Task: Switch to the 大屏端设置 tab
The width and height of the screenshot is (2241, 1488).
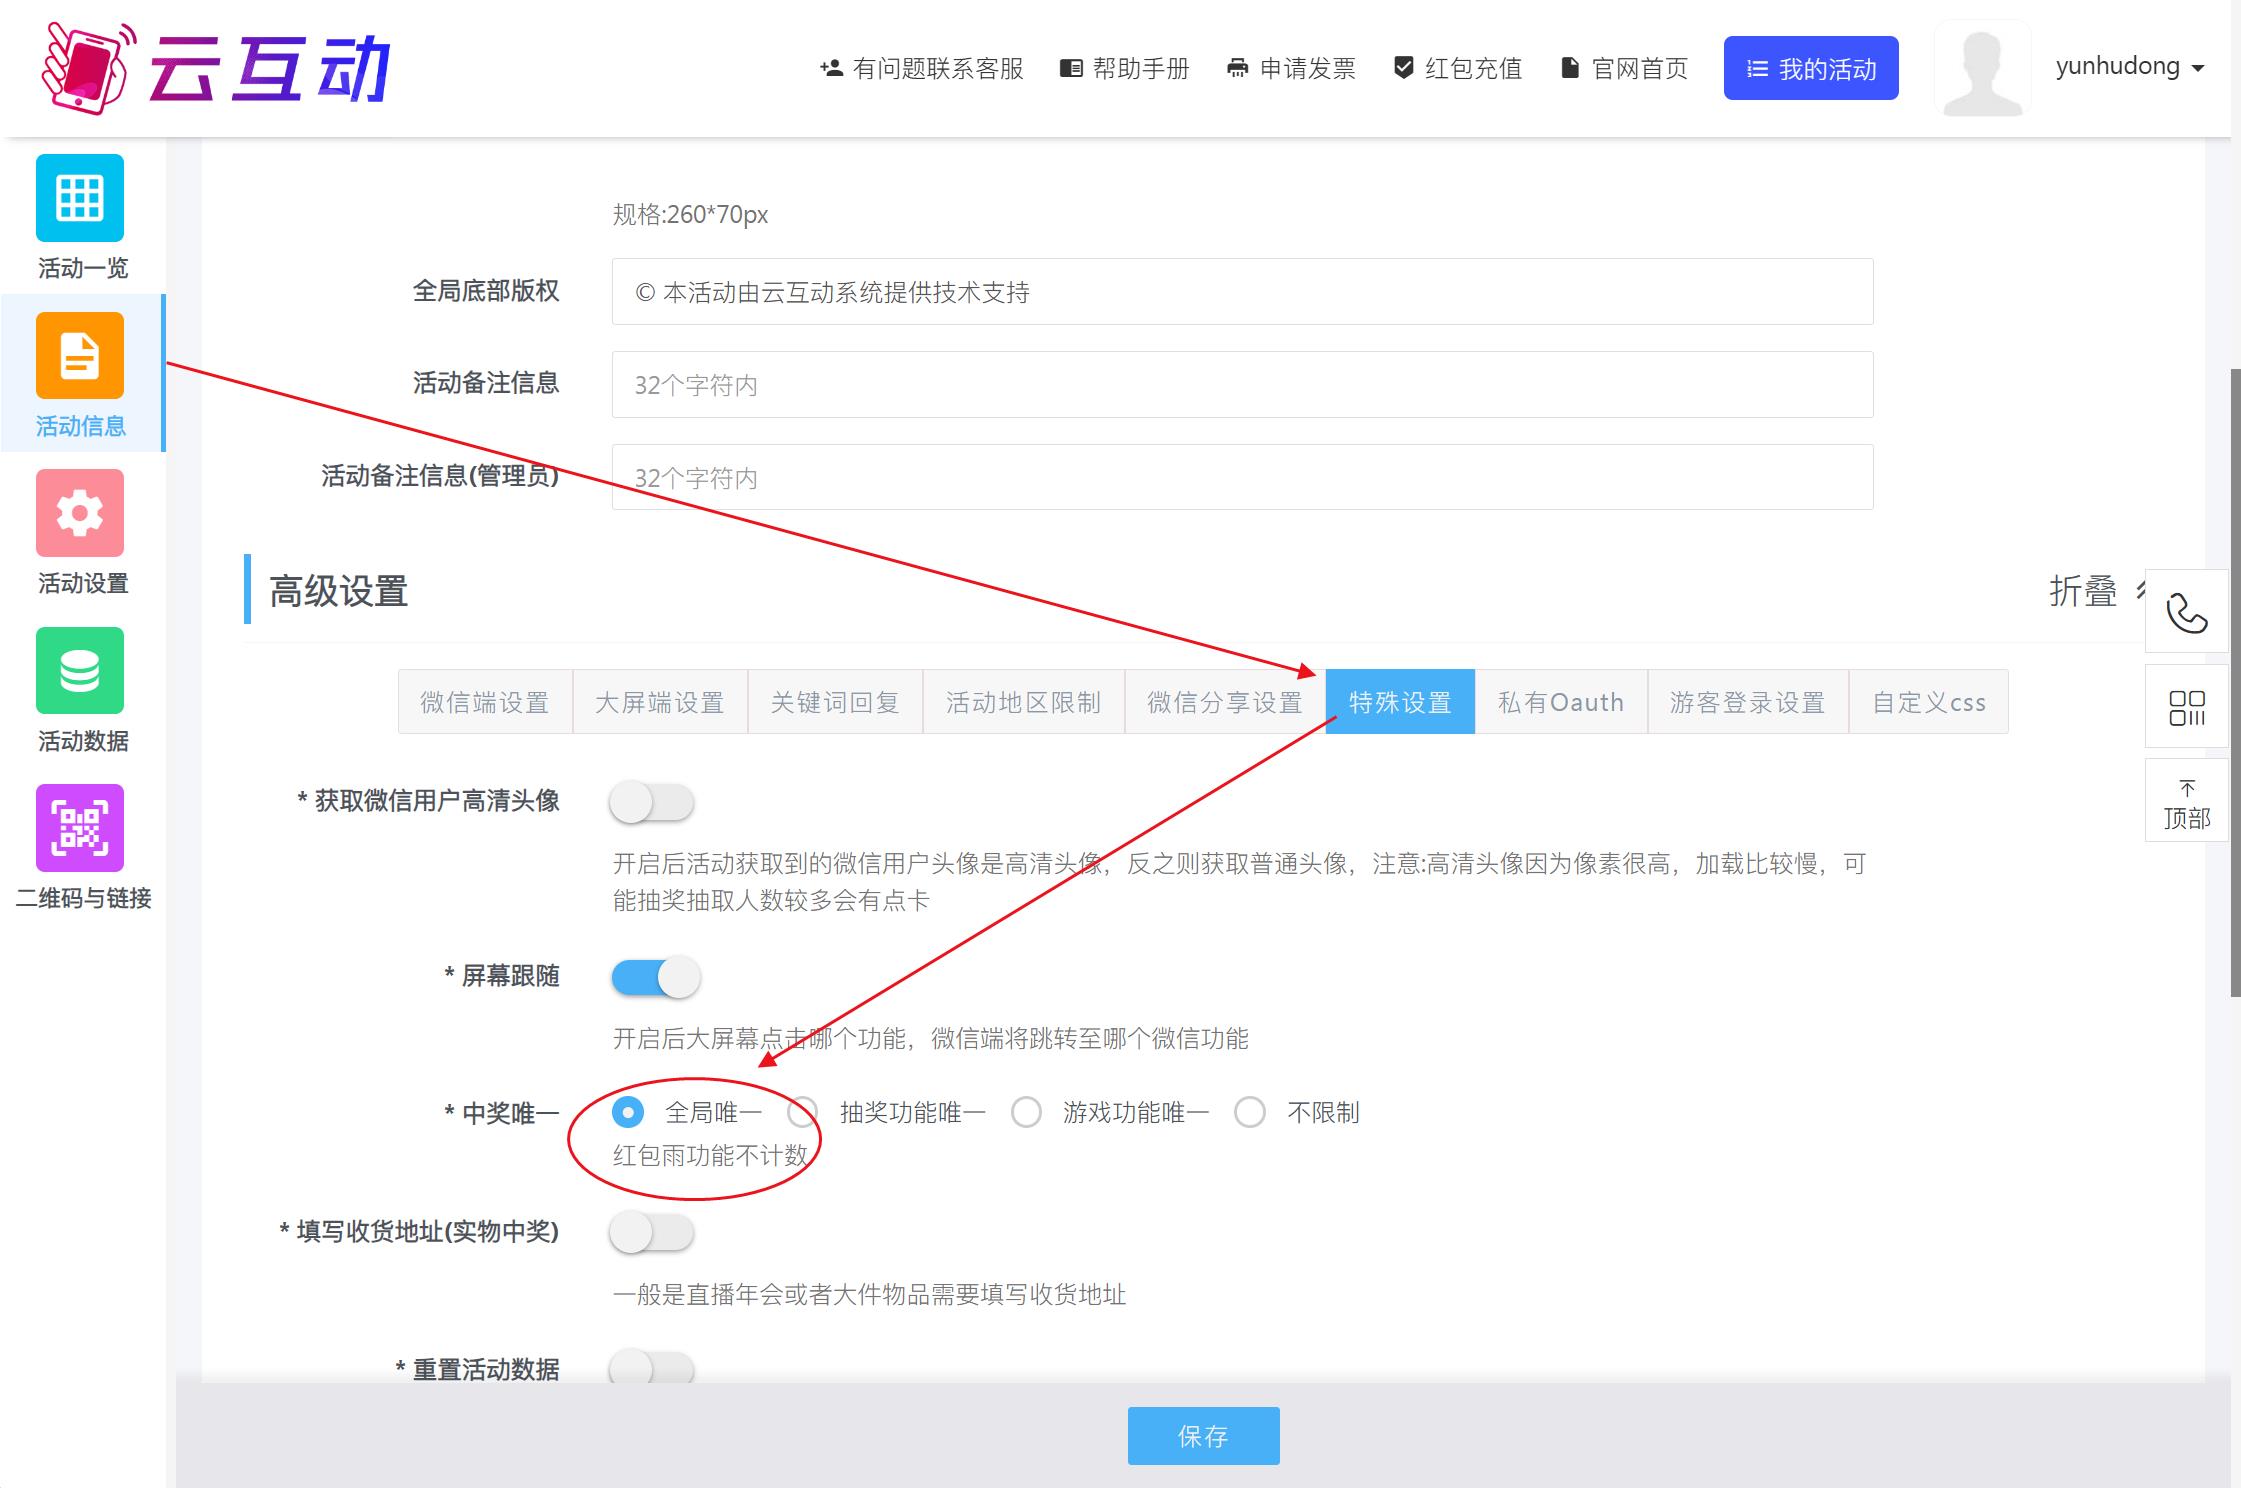Action: point(660,702)
